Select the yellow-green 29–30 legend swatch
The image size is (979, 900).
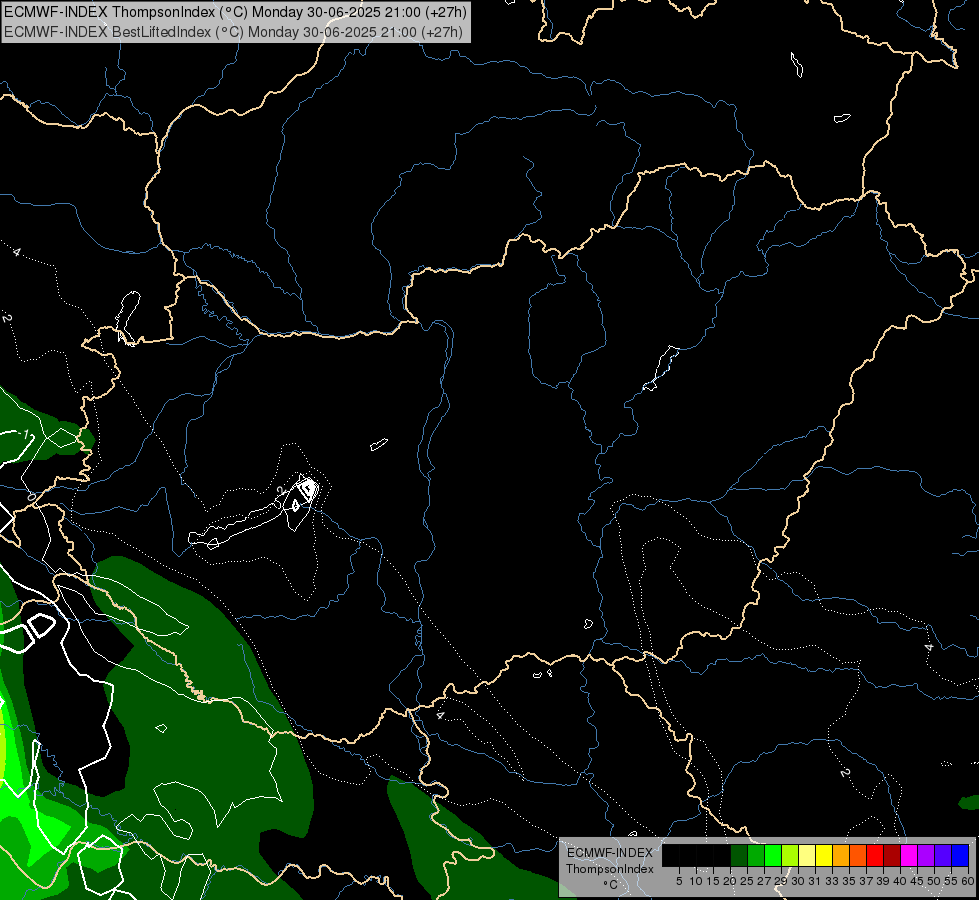790,855
